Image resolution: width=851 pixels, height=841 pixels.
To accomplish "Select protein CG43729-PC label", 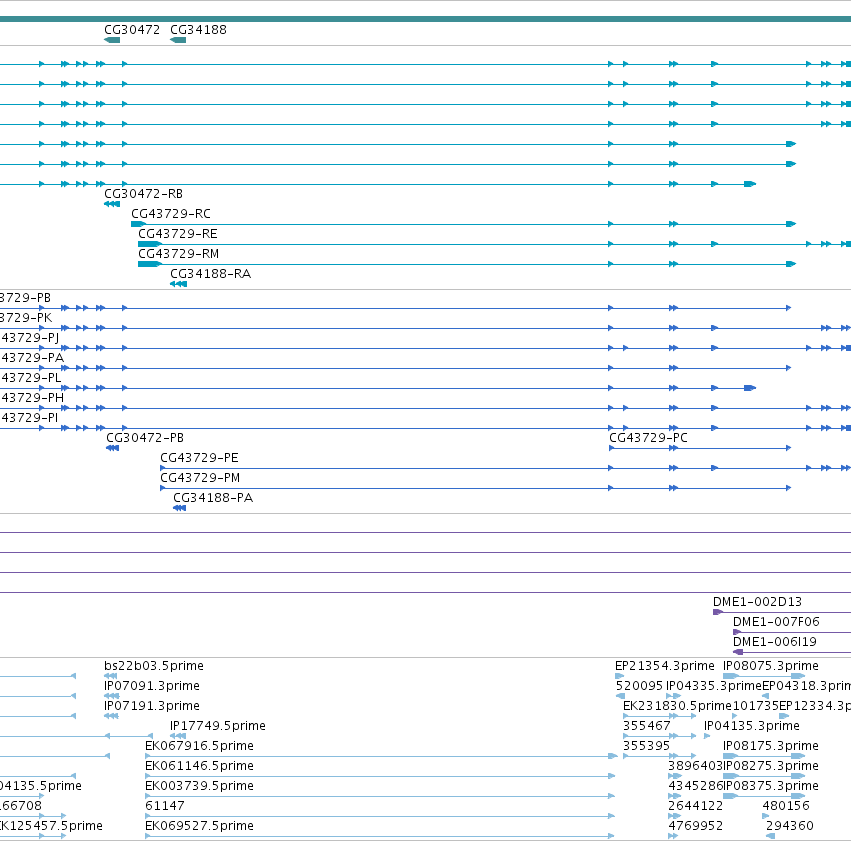I will tap(648, 438).
